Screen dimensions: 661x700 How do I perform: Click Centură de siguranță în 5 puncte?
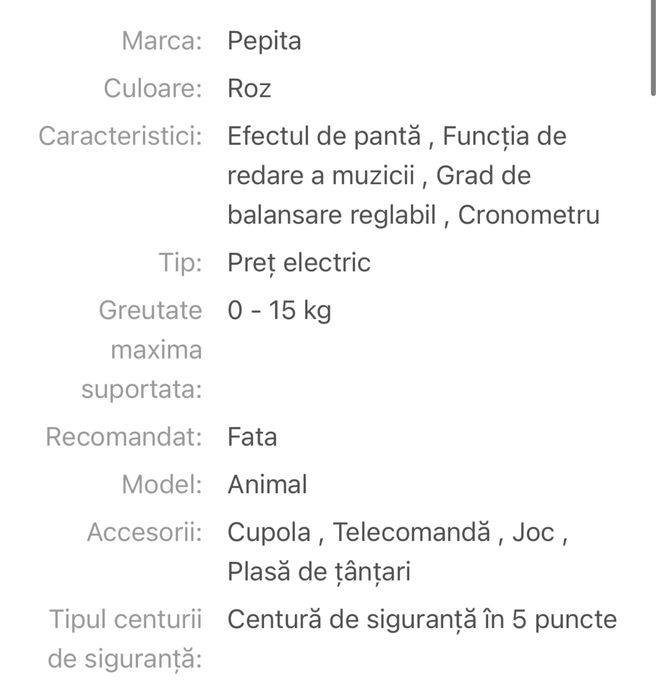point(422,620)
